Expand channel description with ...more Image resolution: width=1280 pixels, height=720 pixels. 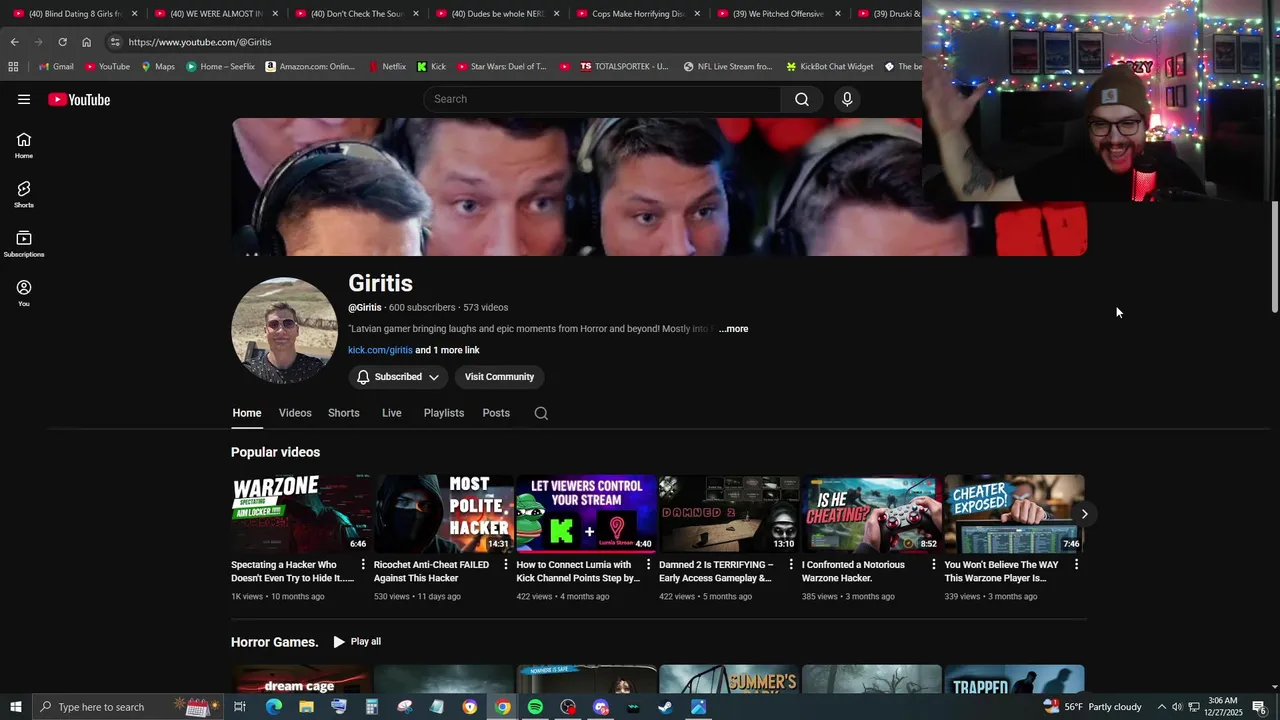coord(733,329)
